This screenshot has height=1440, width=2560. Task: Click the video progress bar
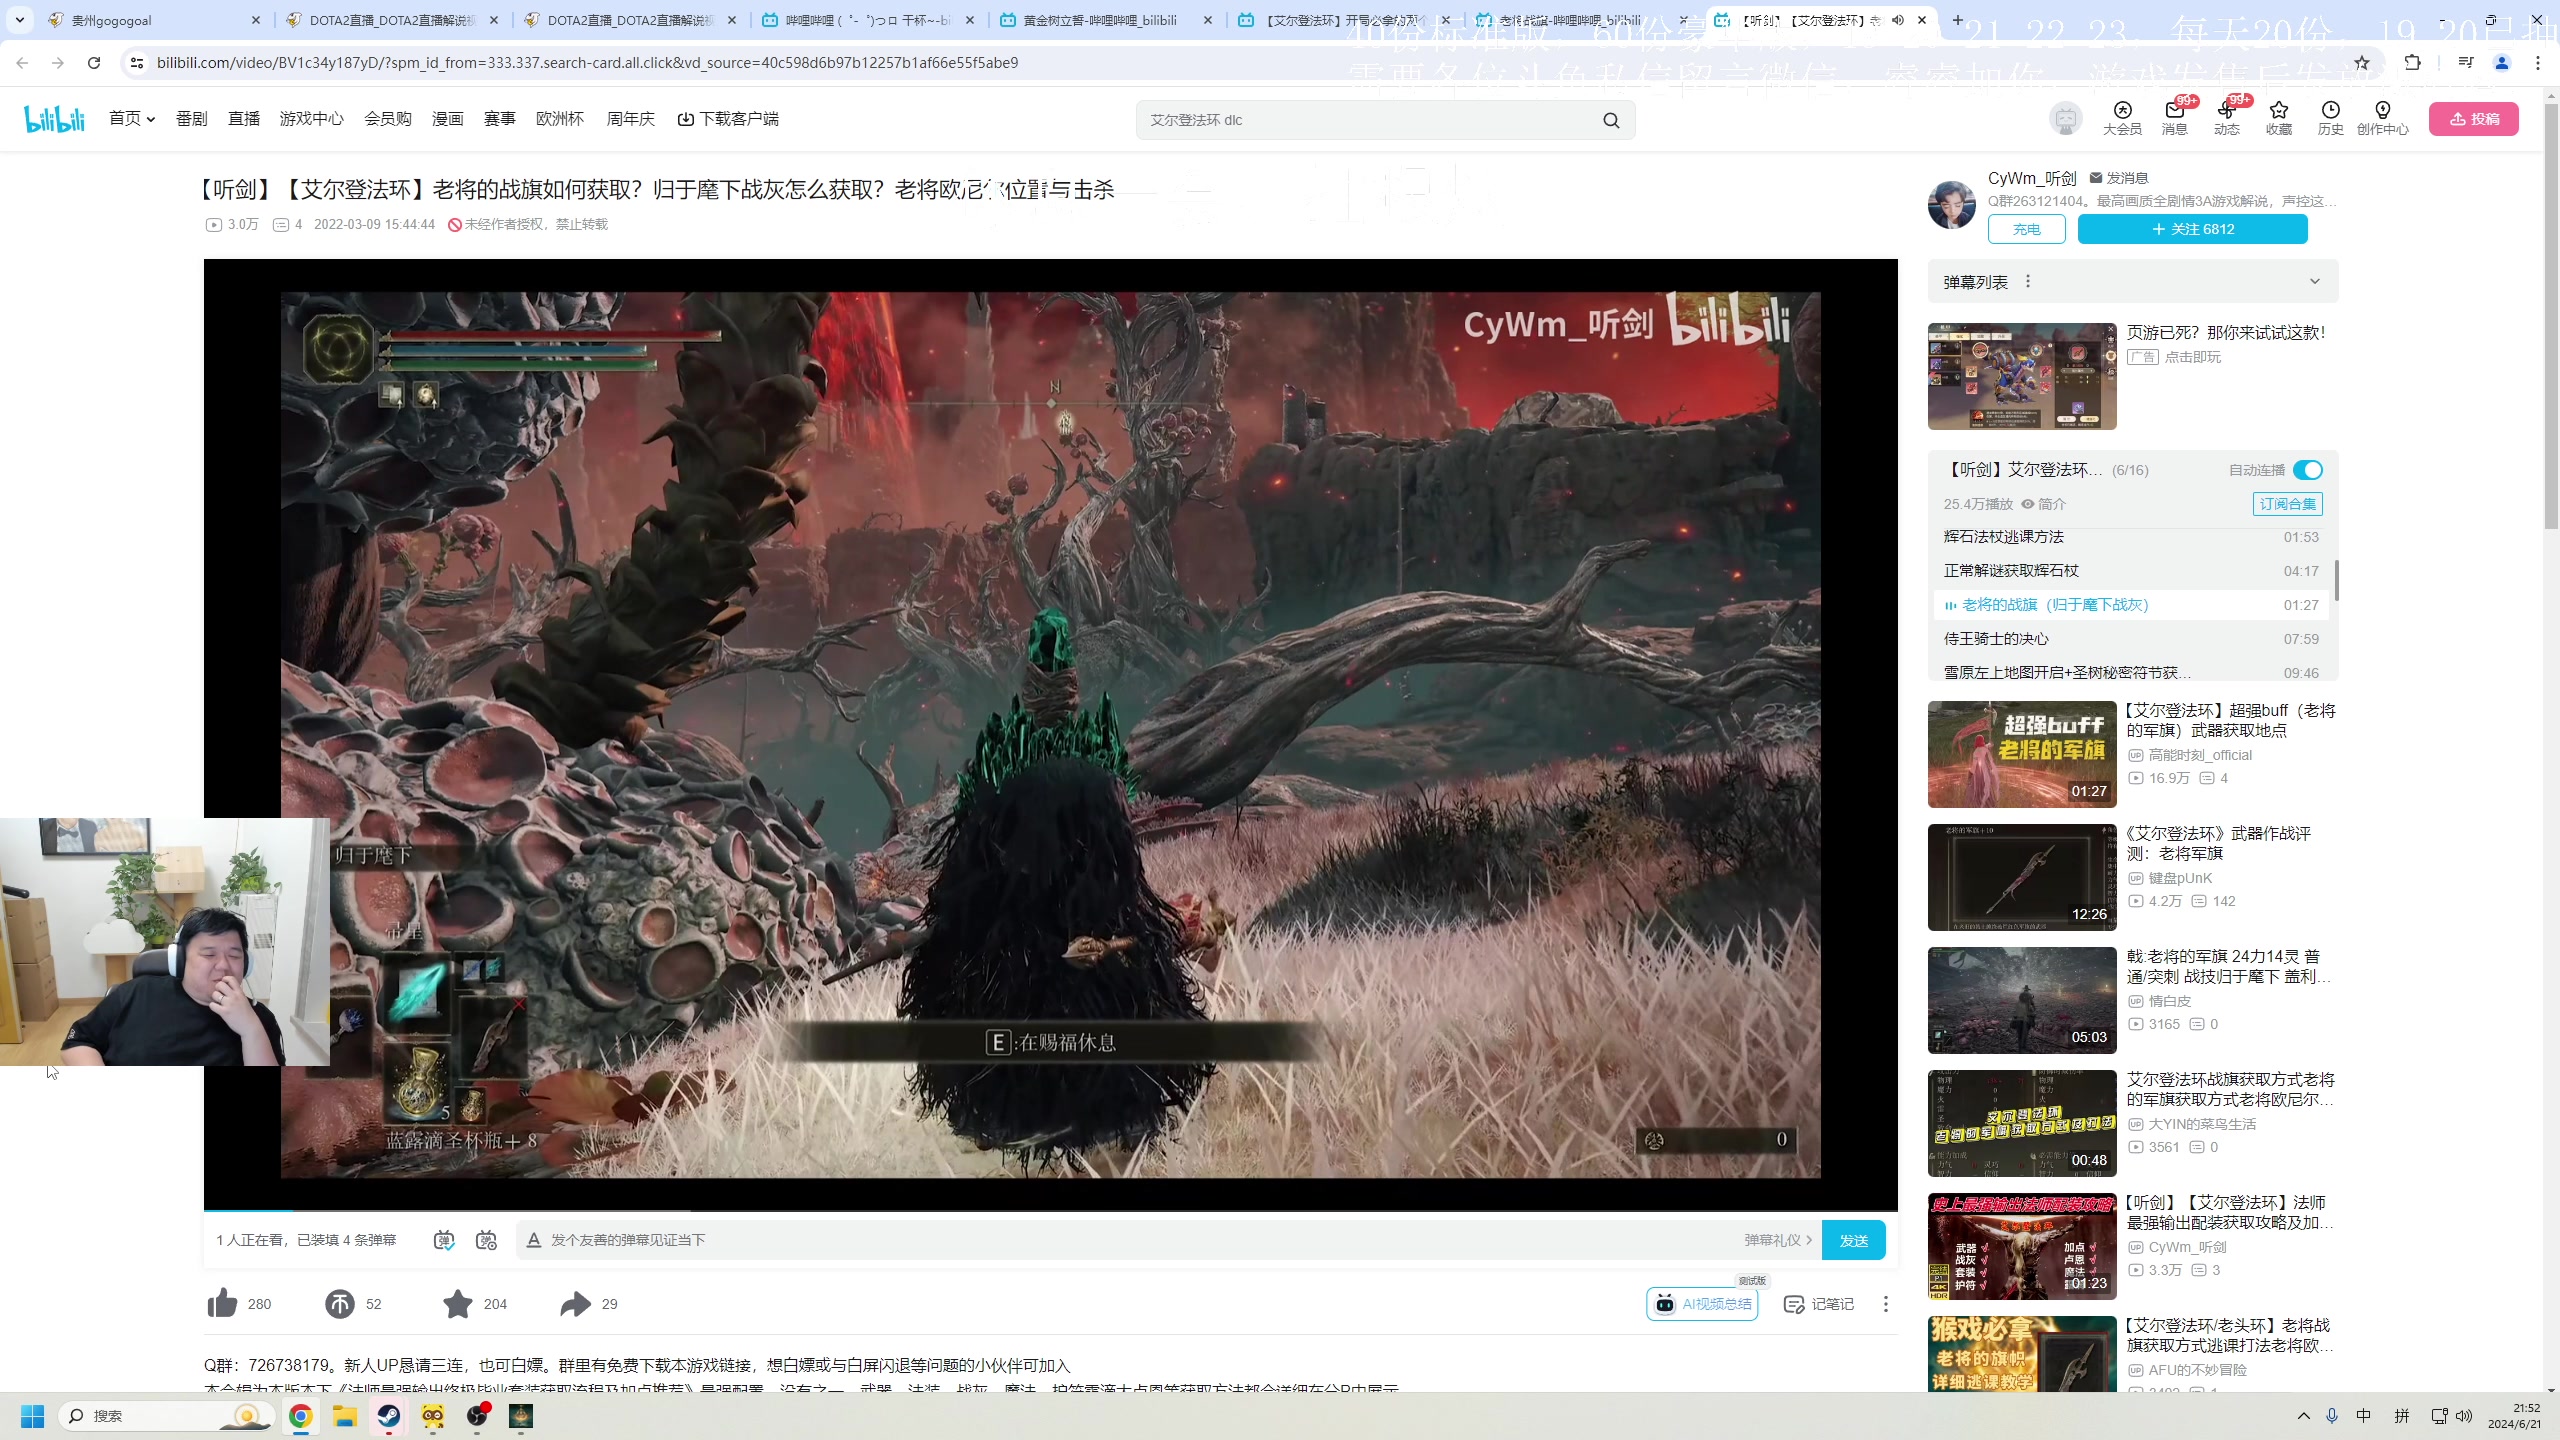[x=1050, y=1211]
